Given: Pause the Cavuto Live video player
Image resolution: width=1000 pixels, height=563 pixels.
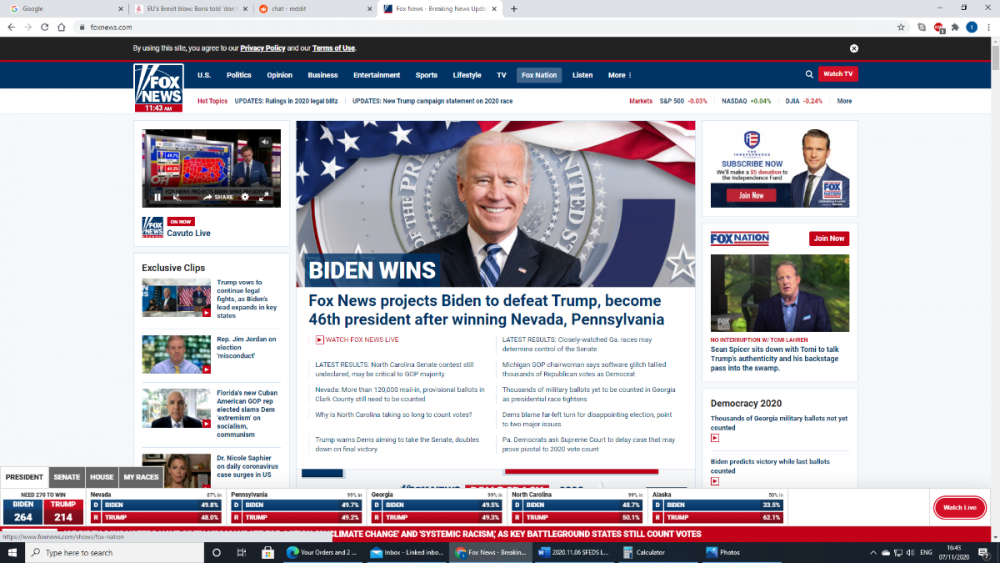Looking at the screenshot, I should 157,197.
